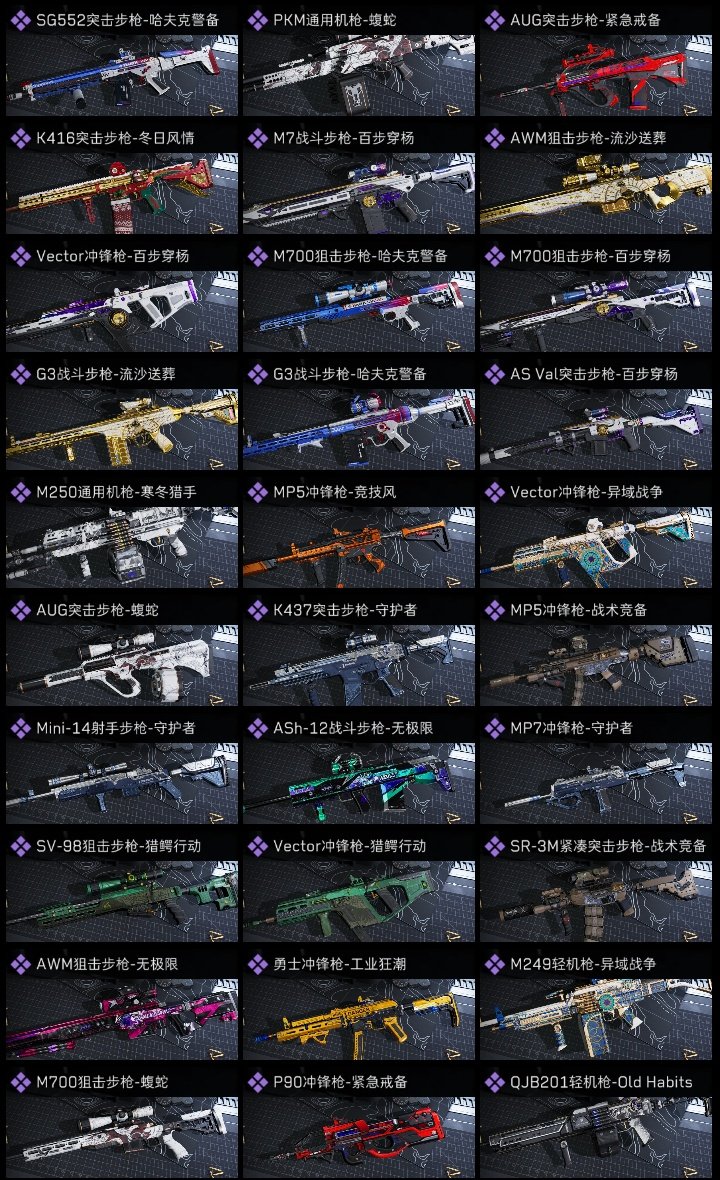Select the M250通用机枪-寒冬猎手 skin image
This screenshot has height=1180, width=720.
pyautogui.click(x=122, y=547)
